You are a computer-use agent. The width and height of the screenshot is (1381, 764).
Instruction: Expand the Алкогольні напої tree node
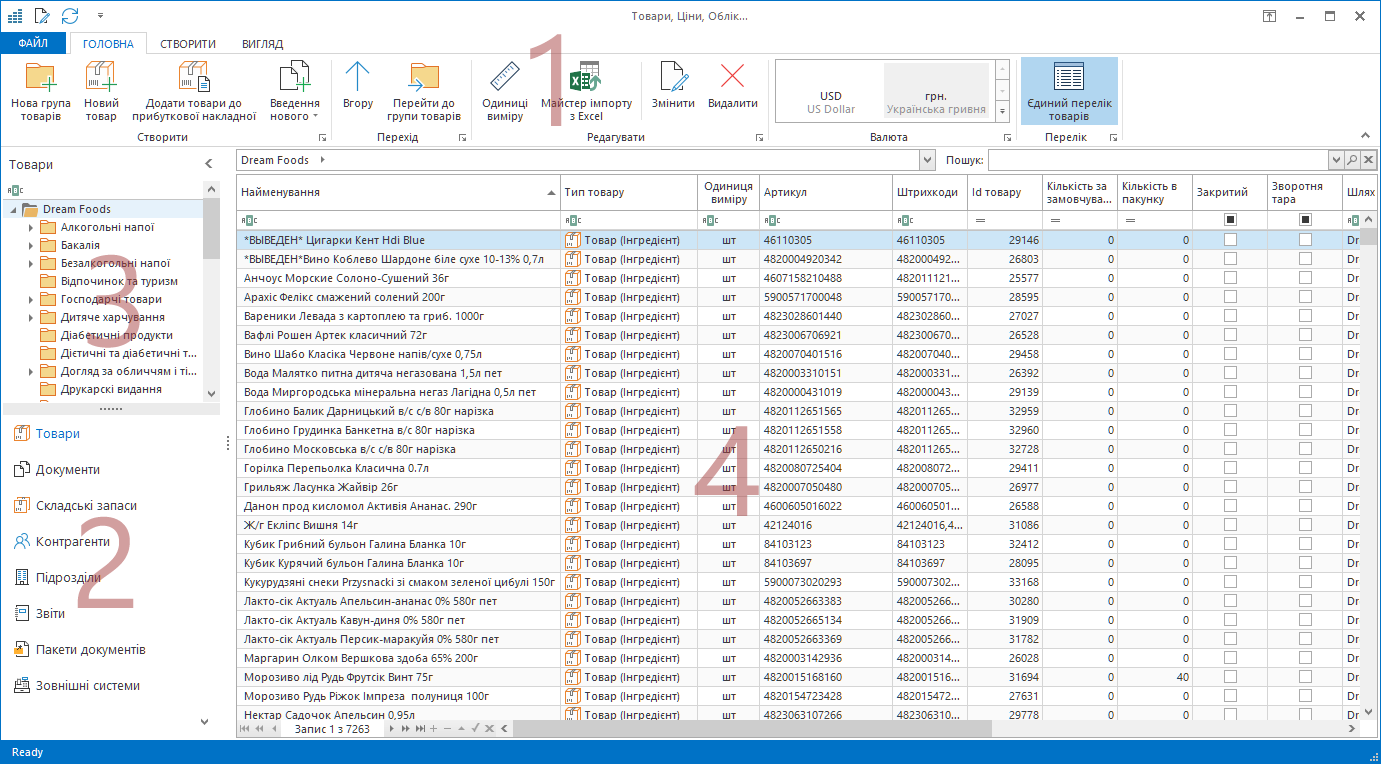click(31, 228)
